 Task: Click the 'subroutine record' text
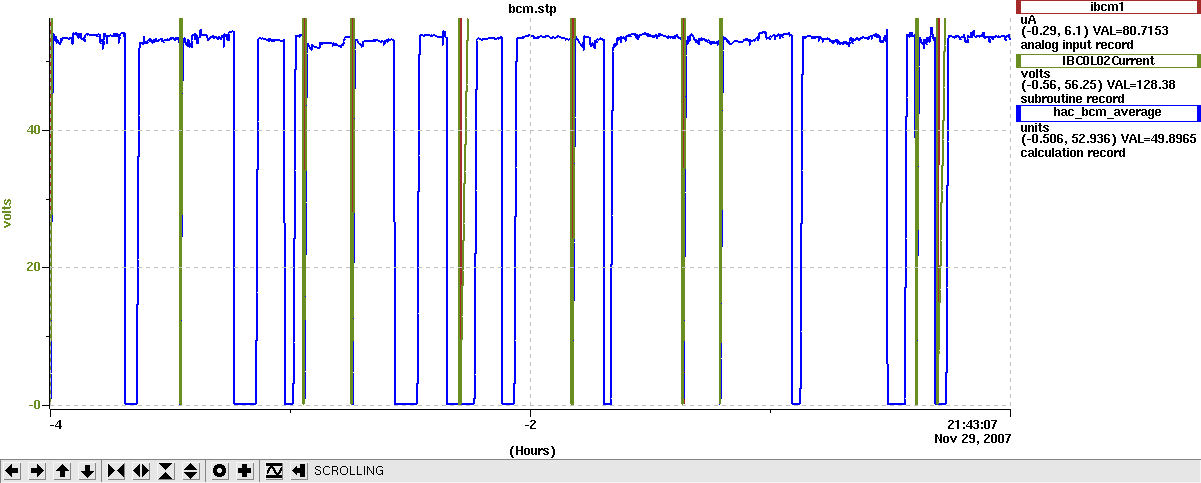[1072, 98]
